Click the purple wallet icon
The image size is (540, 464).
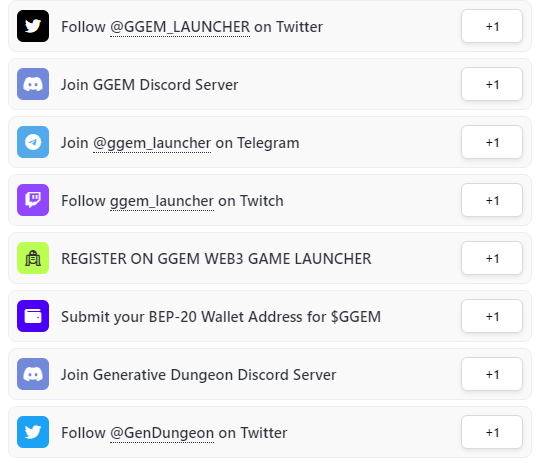[x=33, y=316]
